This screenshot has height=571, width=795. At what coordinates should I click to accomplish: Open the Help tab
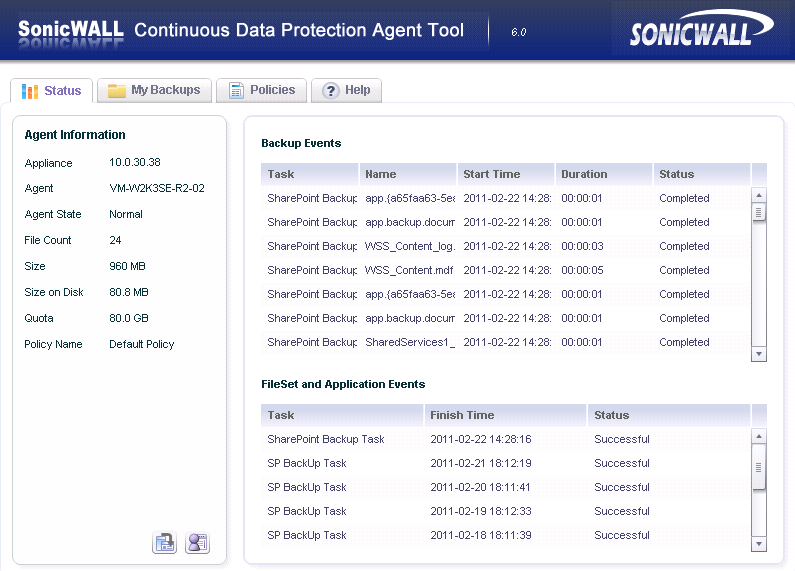(346, 90)
